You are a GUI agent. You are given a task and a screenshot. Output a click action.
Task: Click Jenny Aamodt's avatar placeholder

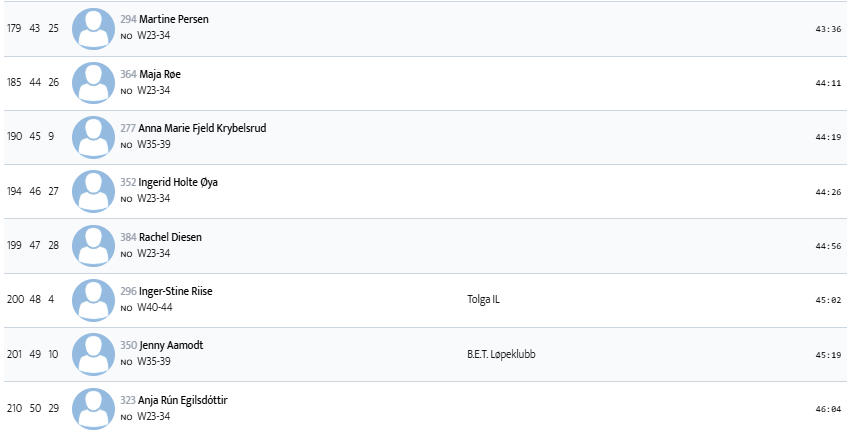coord(93,353)
